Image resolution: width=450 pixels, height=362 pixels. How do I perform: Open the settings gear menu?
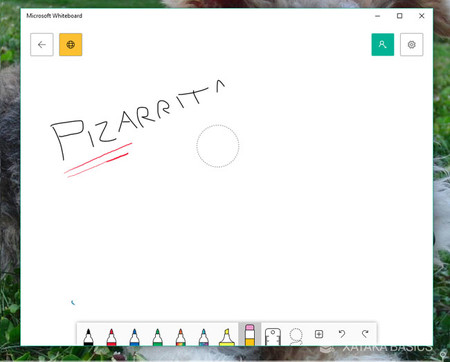pos(412,44)
